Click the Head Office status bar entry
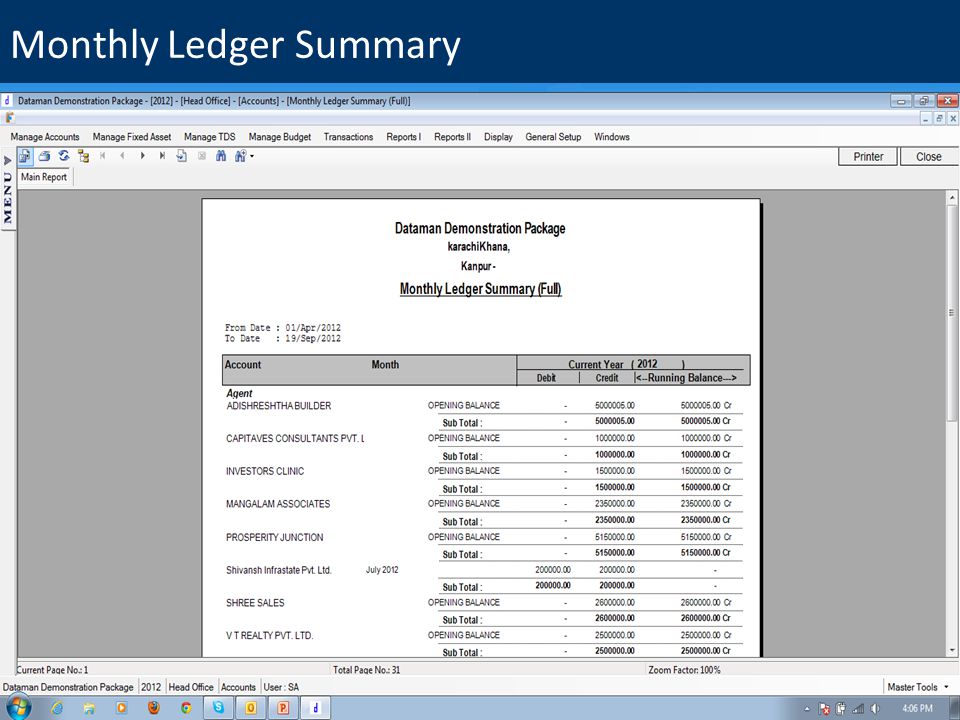The width and height of the screenshot is (960, 720). click(x=191, y=687)
